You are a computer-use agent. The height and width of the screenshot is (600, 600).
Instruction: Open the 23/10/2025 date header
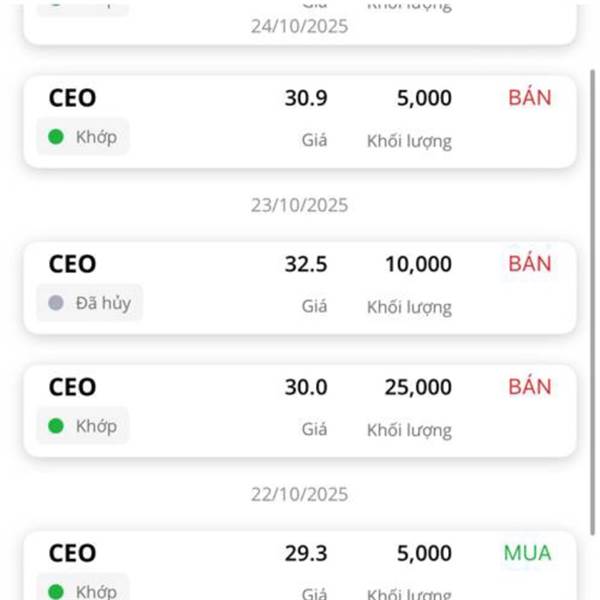point(299,205)
